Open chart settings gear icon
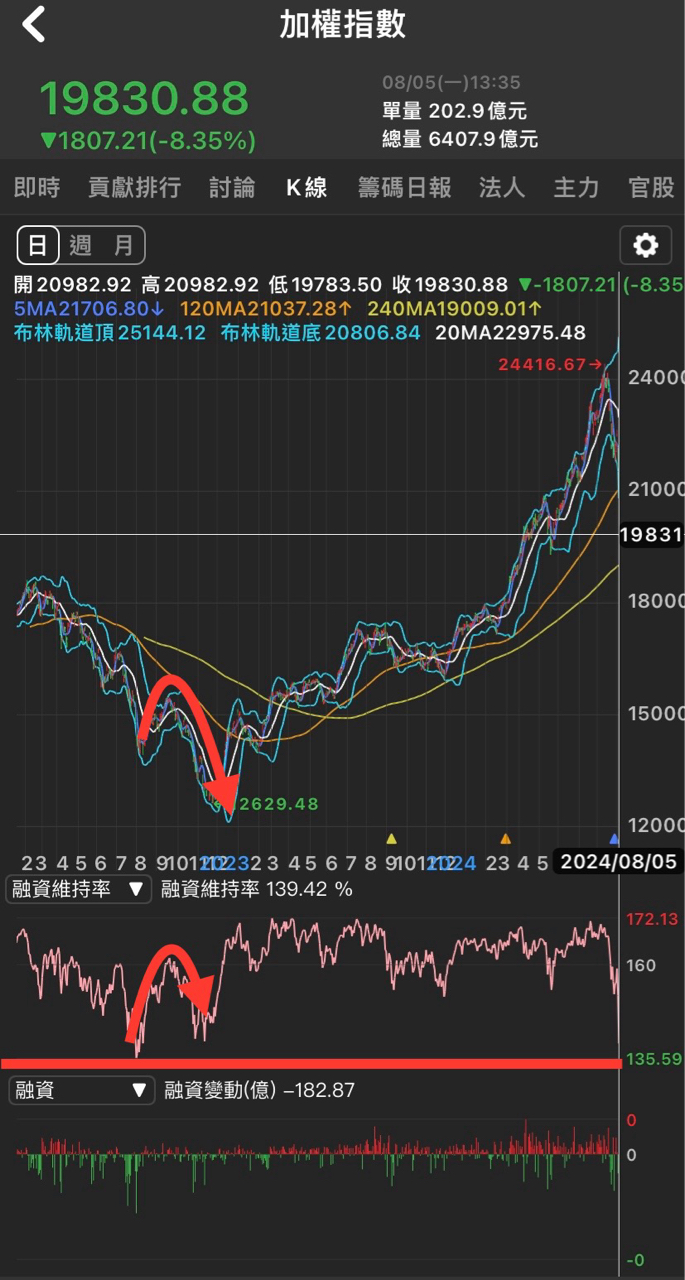 click(x=646, y=245)
